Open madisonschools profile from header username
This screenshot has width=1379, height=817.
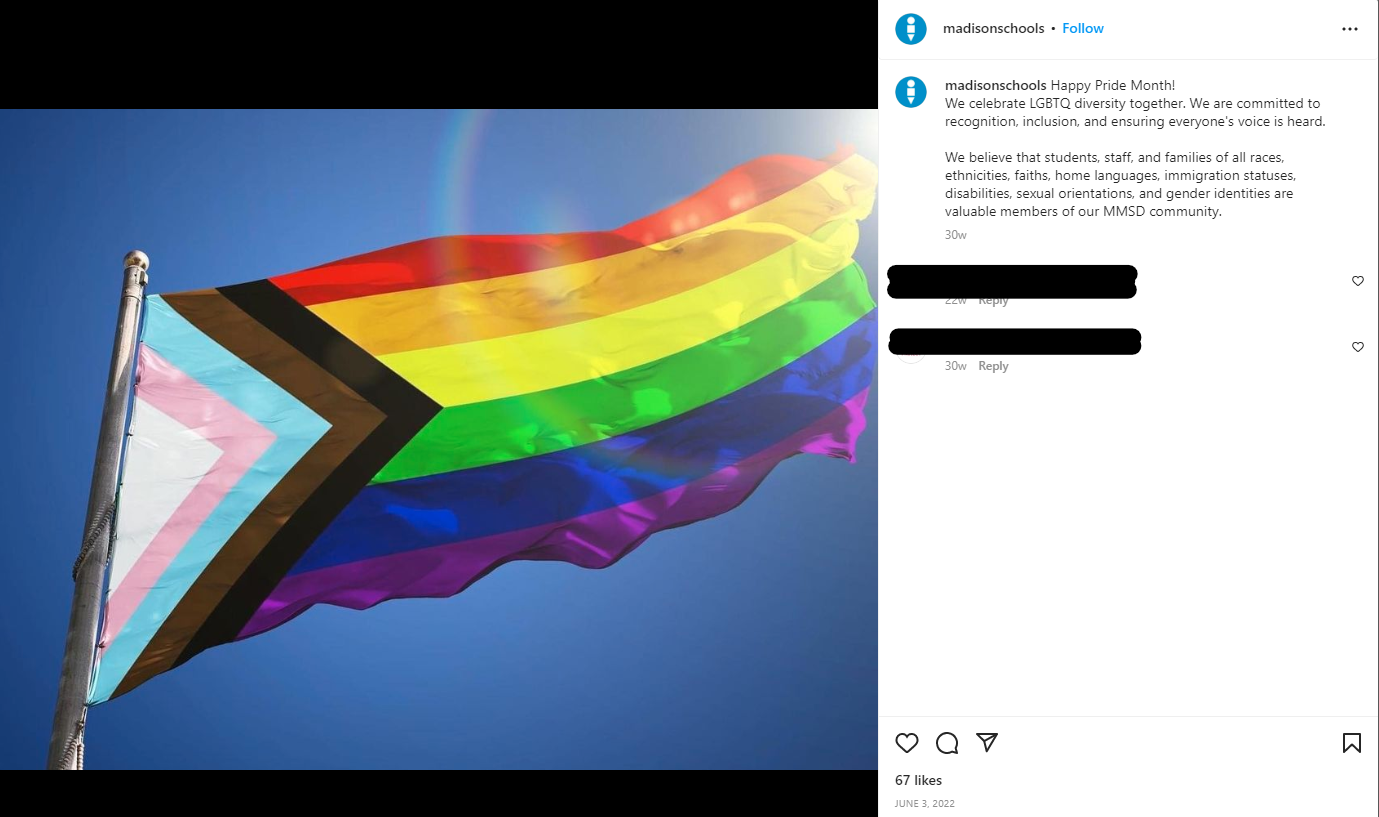tap(993, 29)
